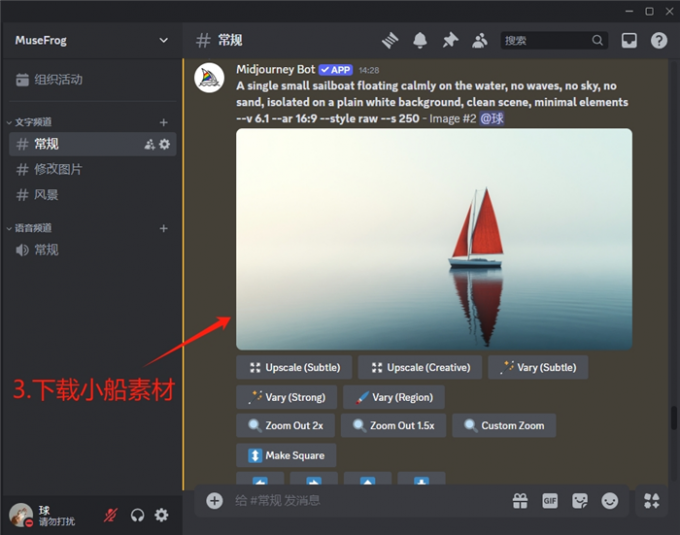Toggle headphone deafen icon

137,515
